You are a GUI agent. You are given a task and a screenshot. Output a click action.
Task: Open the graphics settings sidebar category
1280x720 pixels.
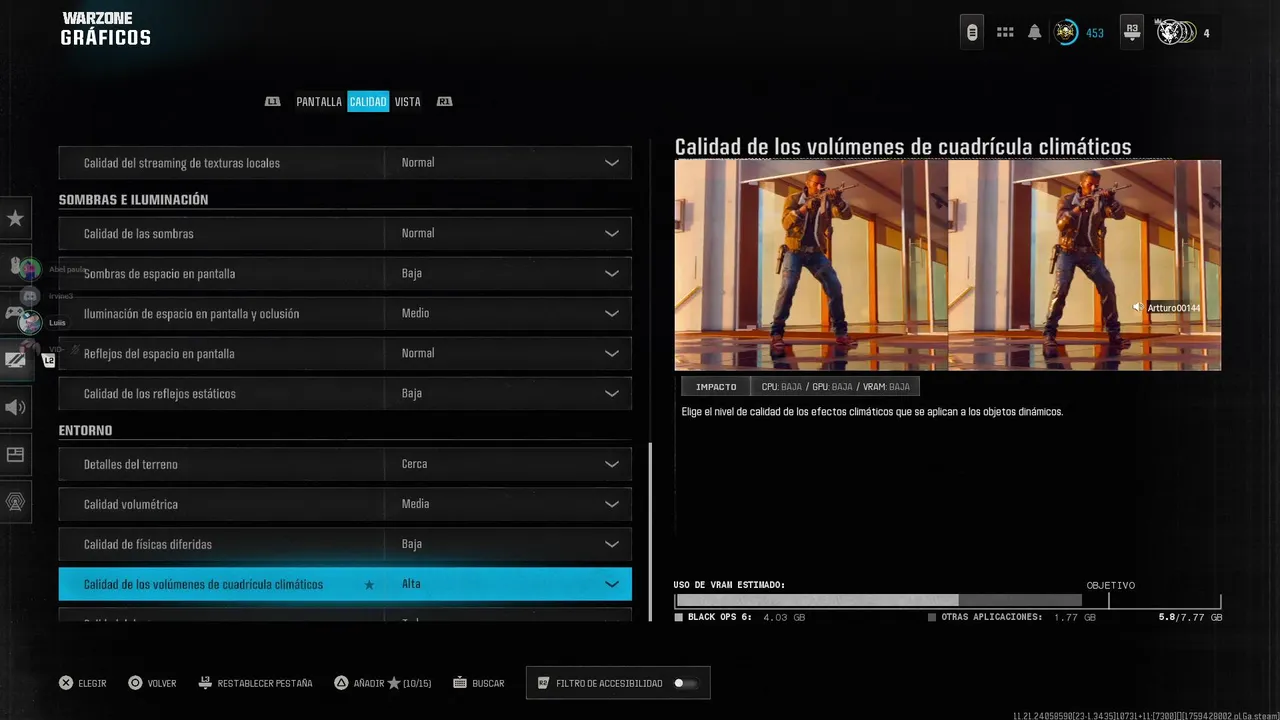tap(16, 360)
